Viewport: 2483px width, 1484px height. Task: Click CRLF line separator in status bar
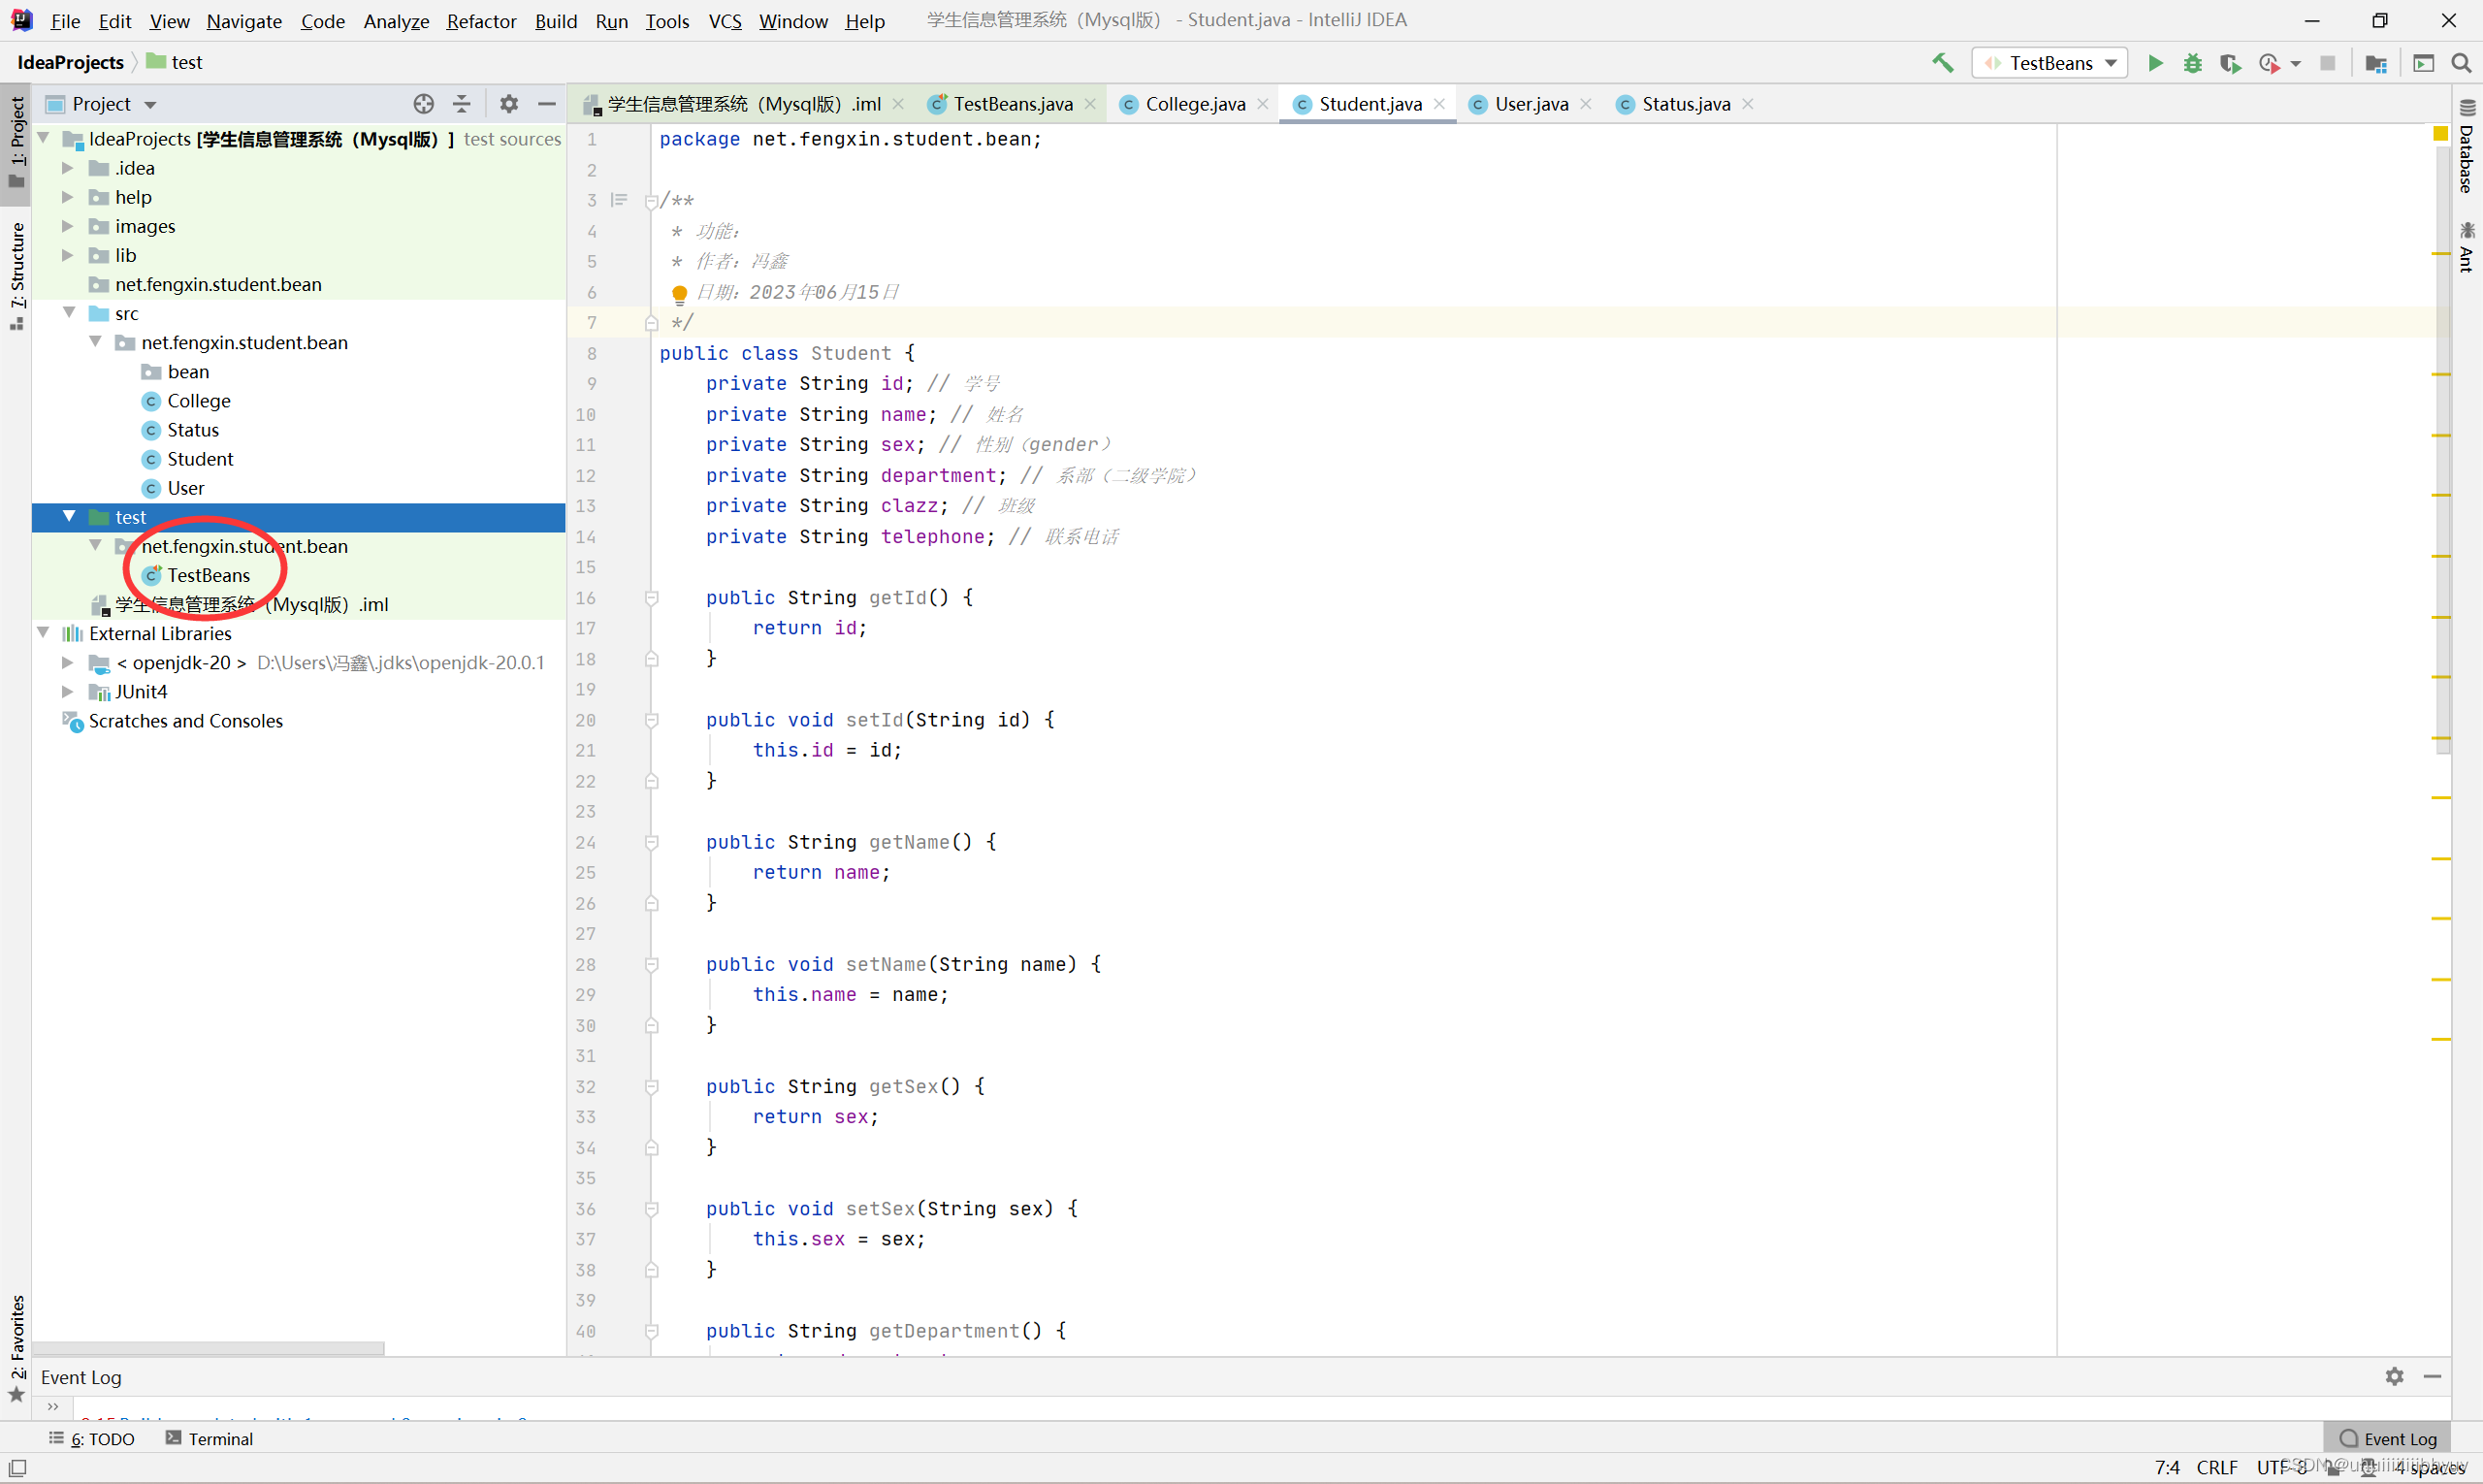tap(2216, 1467)
